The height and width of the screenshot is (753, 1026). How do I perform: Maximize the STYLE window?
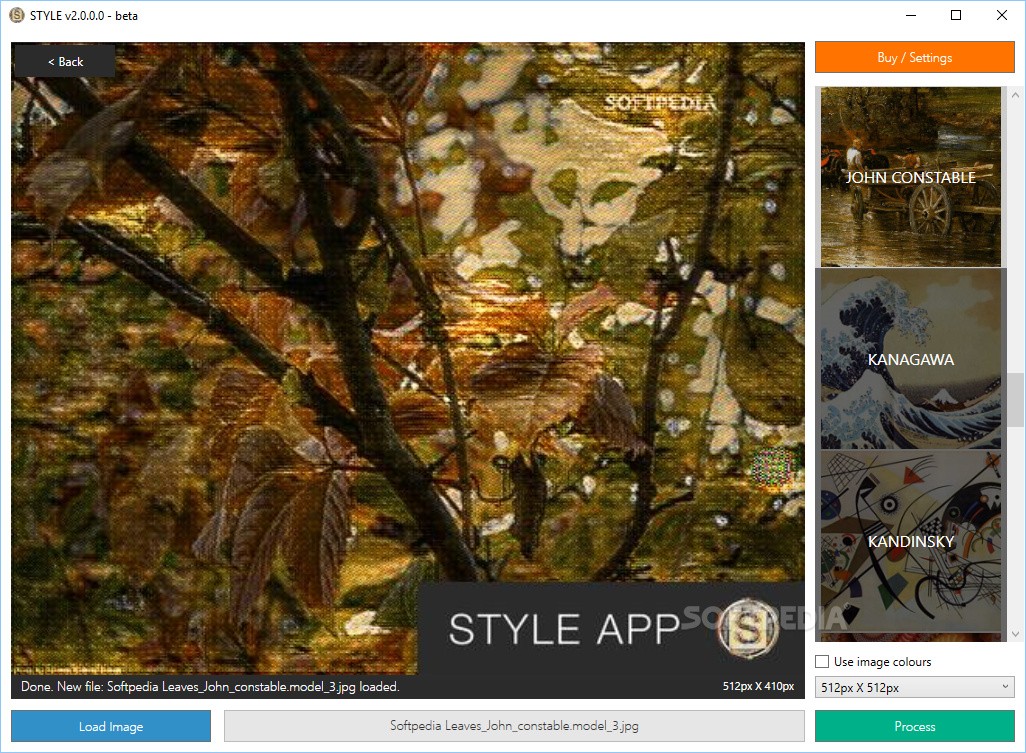click(x=955, y=15)
